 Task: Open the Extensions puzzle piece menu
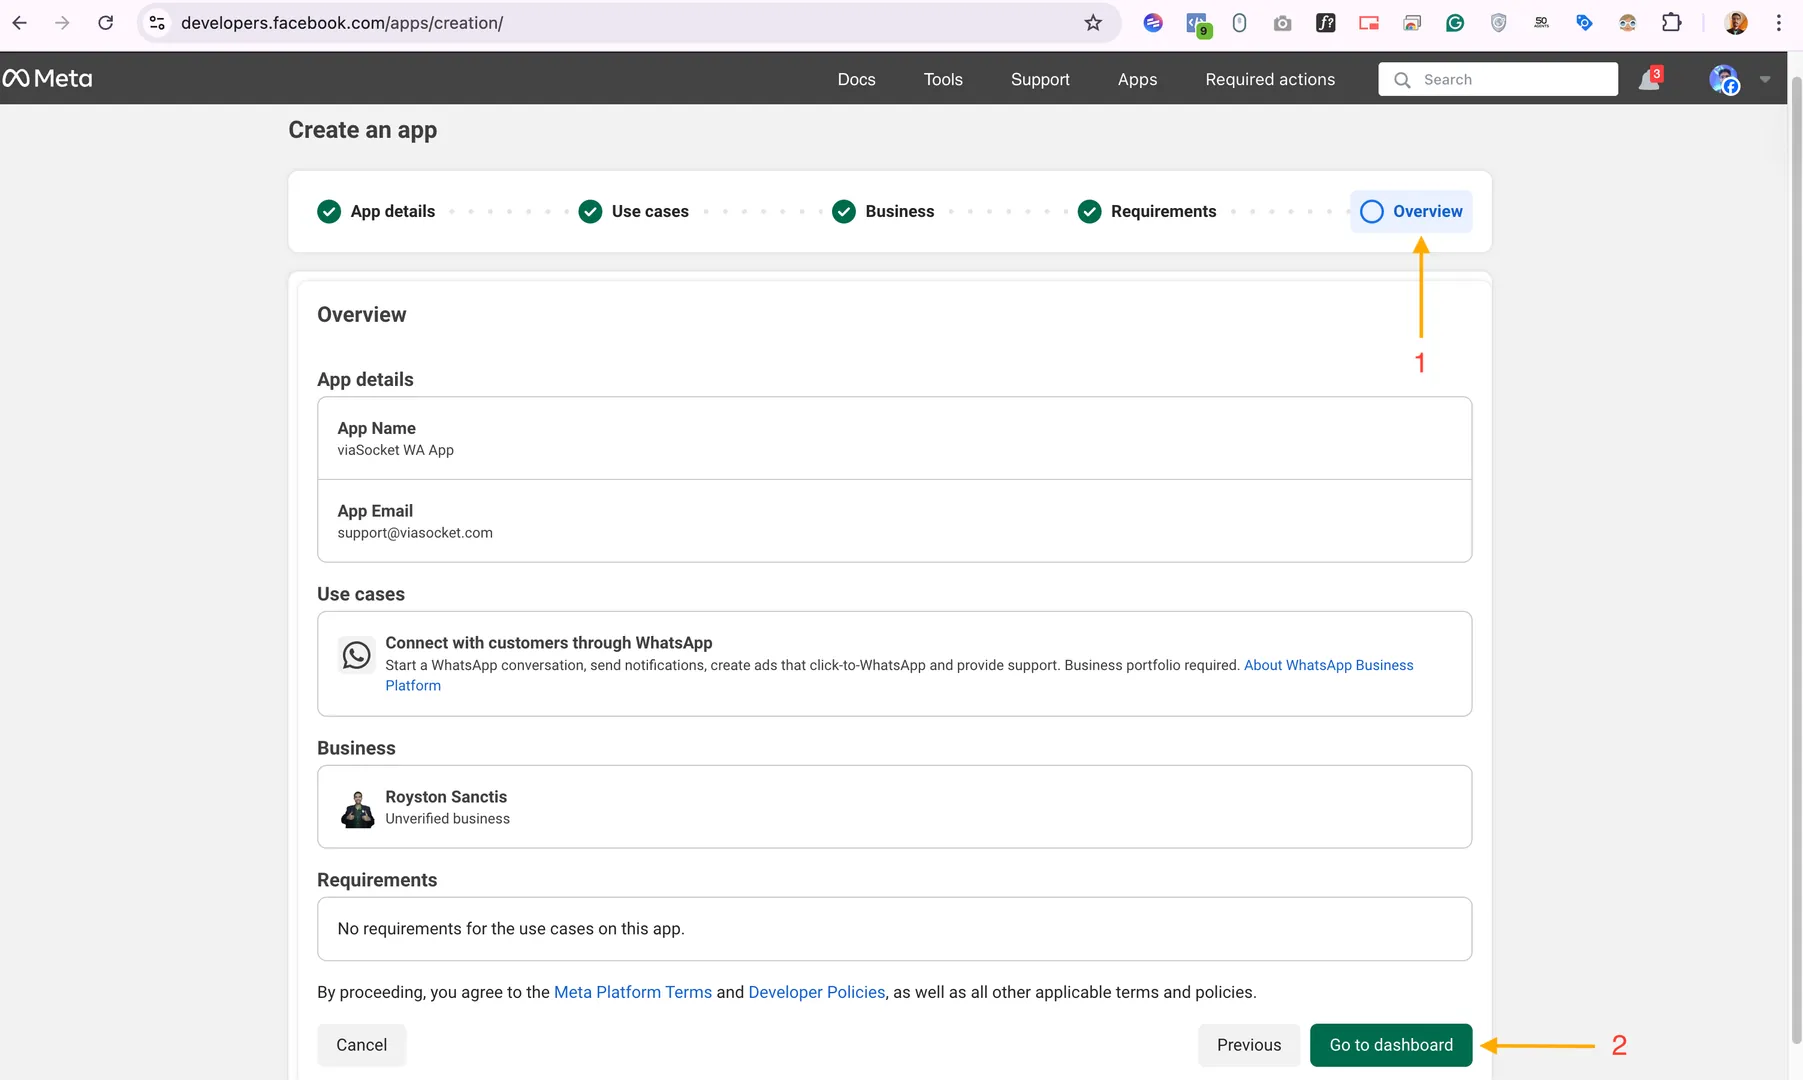click(x=1671, y=22)
